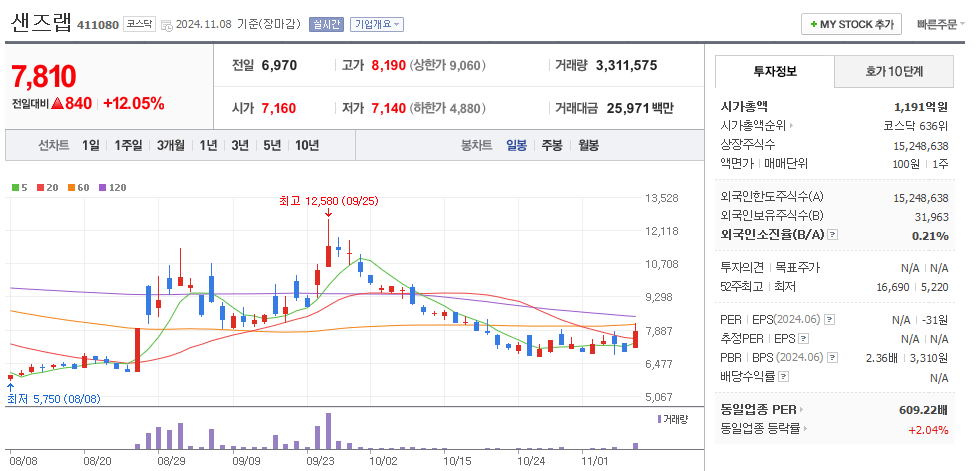Click the MY STOCK 추가 button
977x471 pixels.
[851, 24]
